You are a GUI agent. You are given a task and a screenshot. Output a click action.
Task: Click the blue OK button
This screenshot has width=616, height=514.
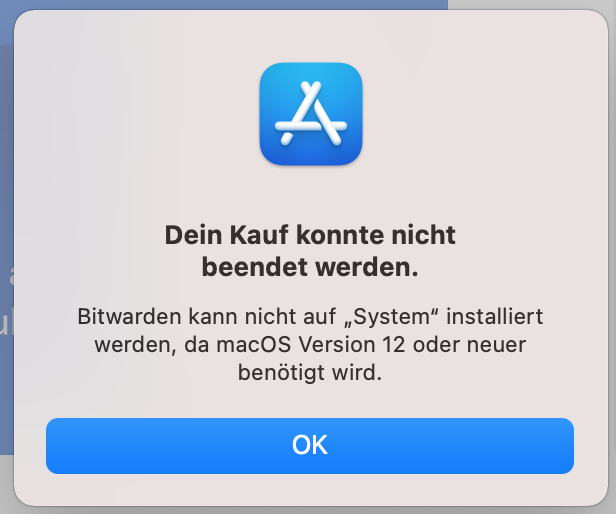point(310,446)
